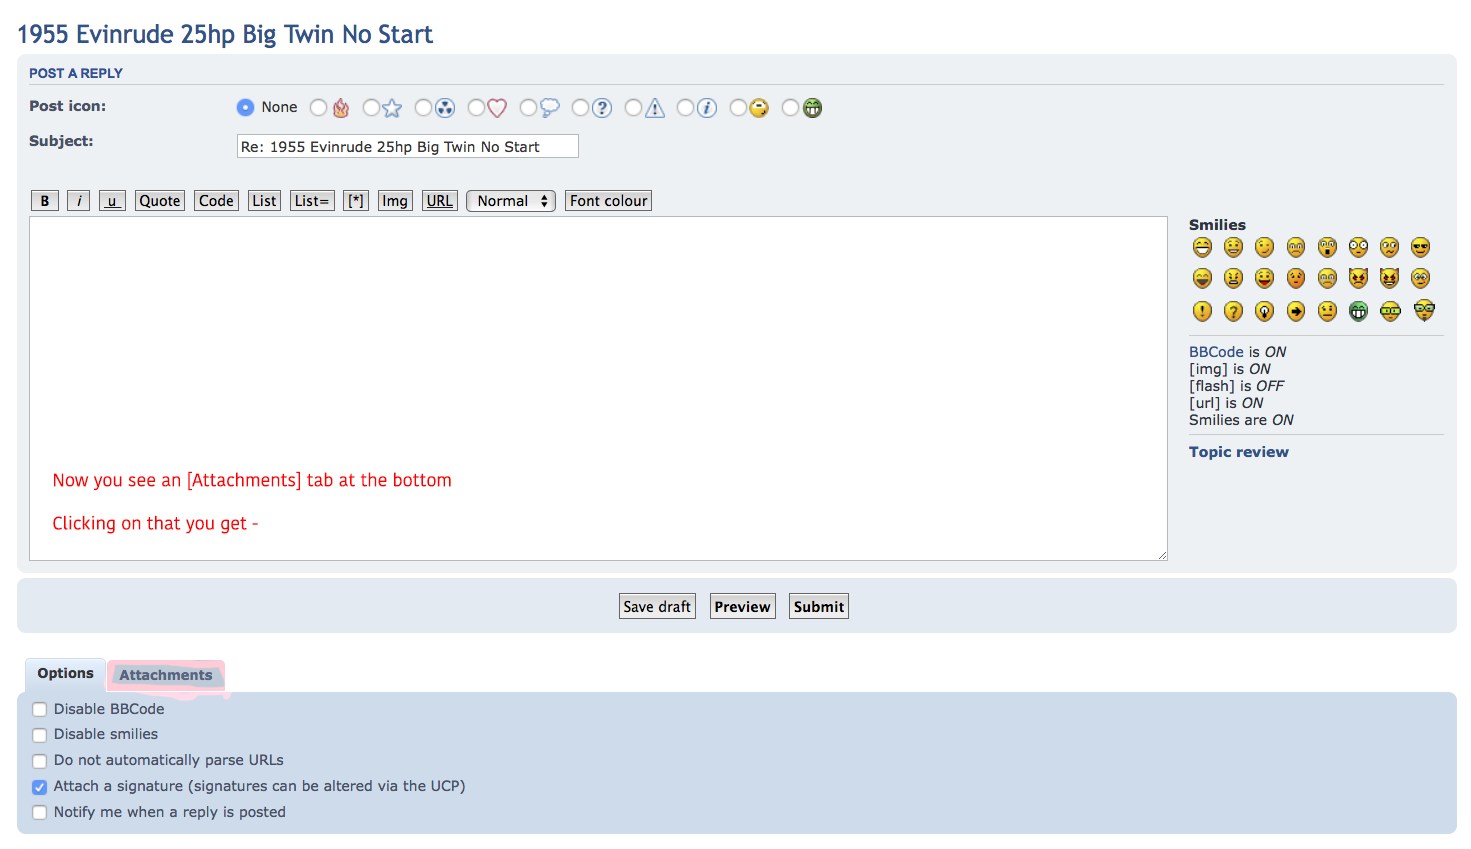Screen dimensions: 1471x849
Task: Insert the mad gritting-teeth smiley
Action: tap(1233, 278)
